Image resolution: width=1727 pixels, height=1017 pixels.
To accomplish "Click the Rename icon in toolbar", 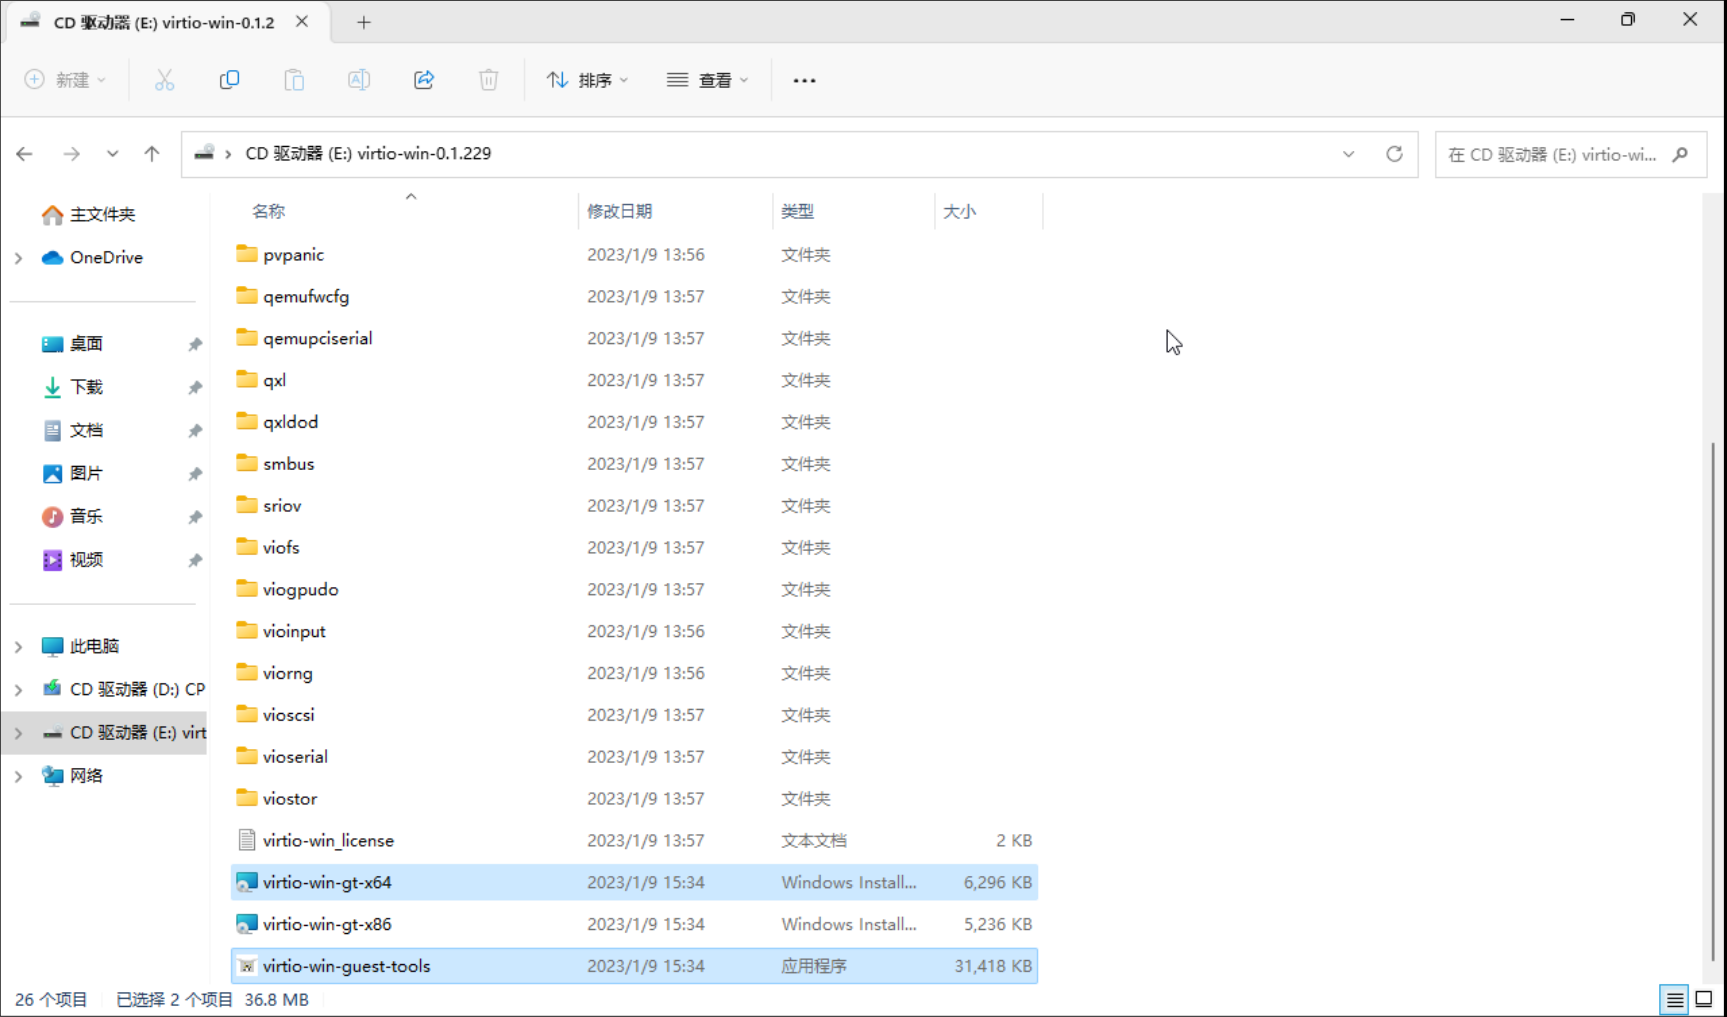I will (359, 80).
